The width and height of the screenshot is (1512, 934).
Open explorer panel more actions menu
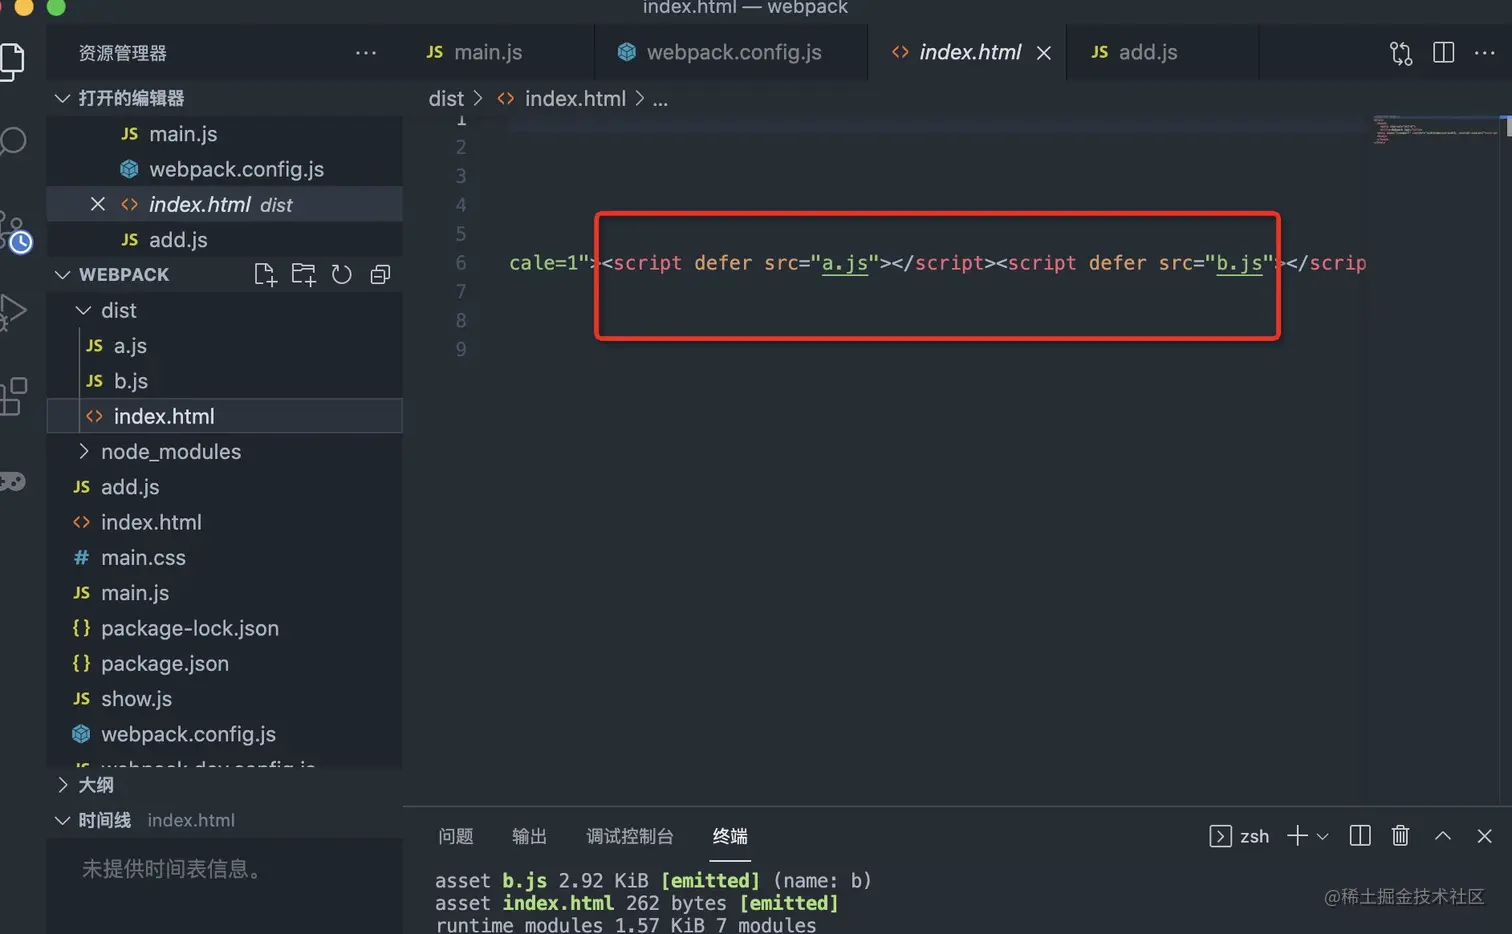tap(366, 53)
